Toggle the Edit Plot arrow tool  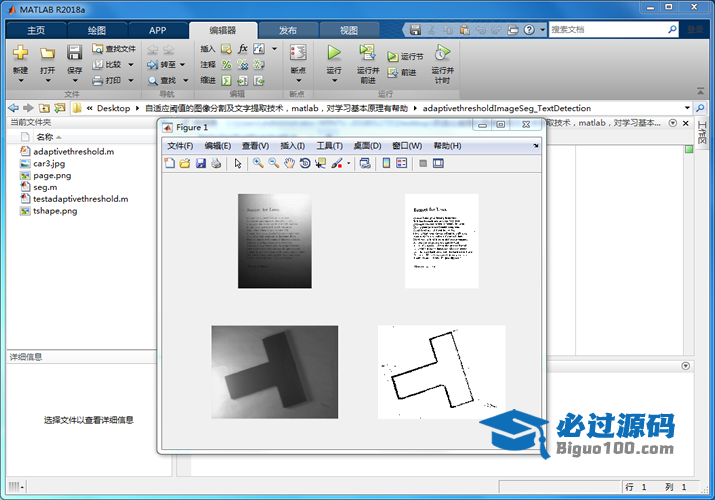click(238, 163)
